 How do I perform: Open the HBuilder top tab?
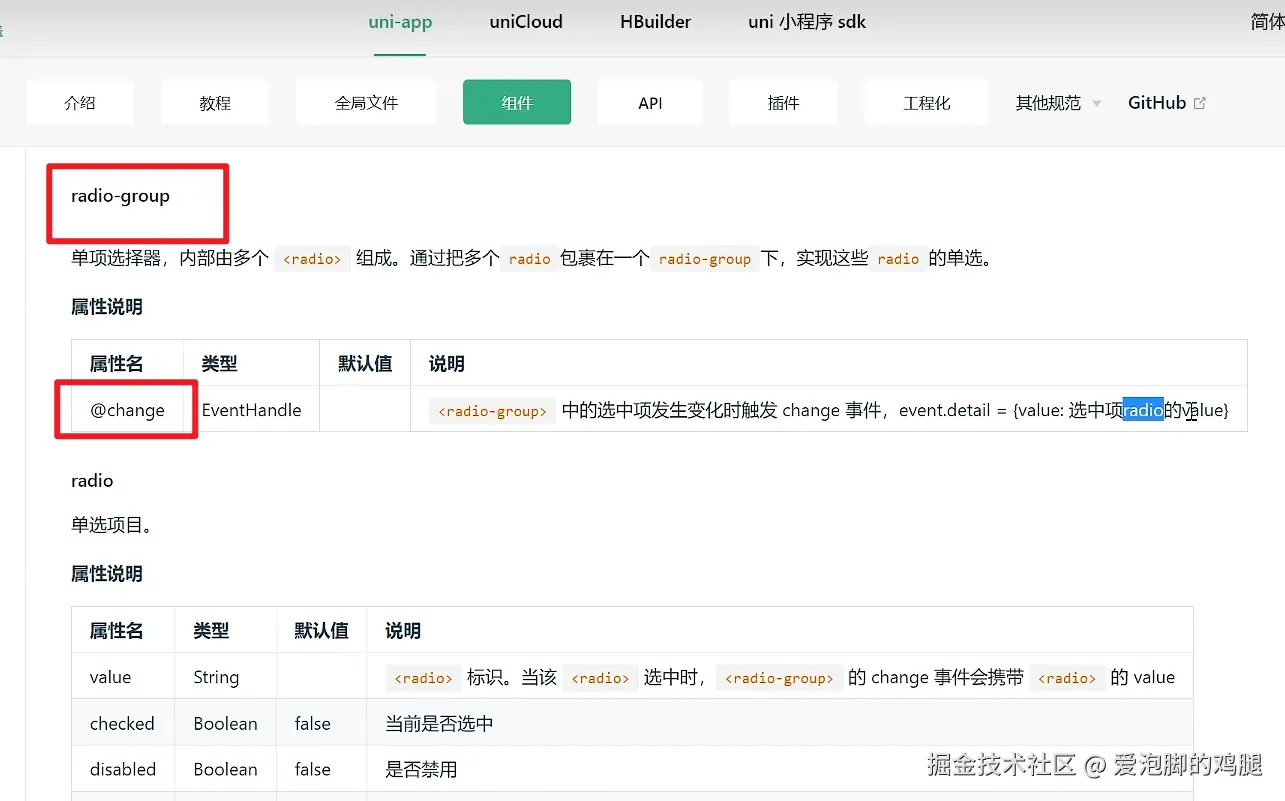655,22
